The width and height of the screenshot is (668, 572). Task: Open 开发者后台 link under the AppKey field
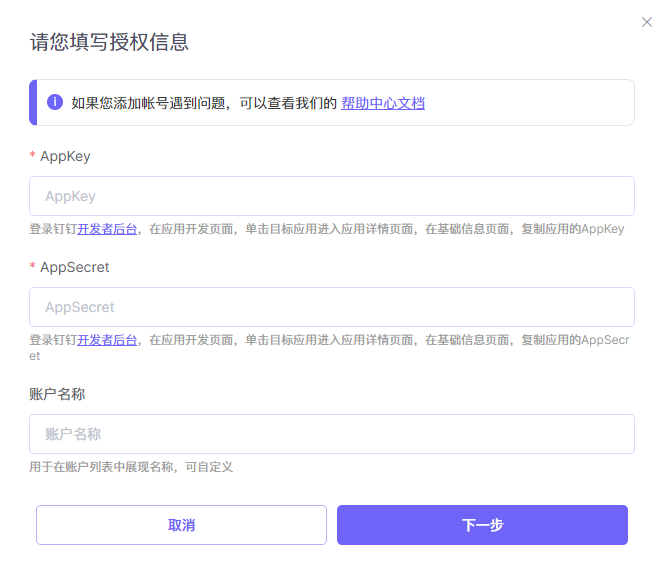pos(107,229)
